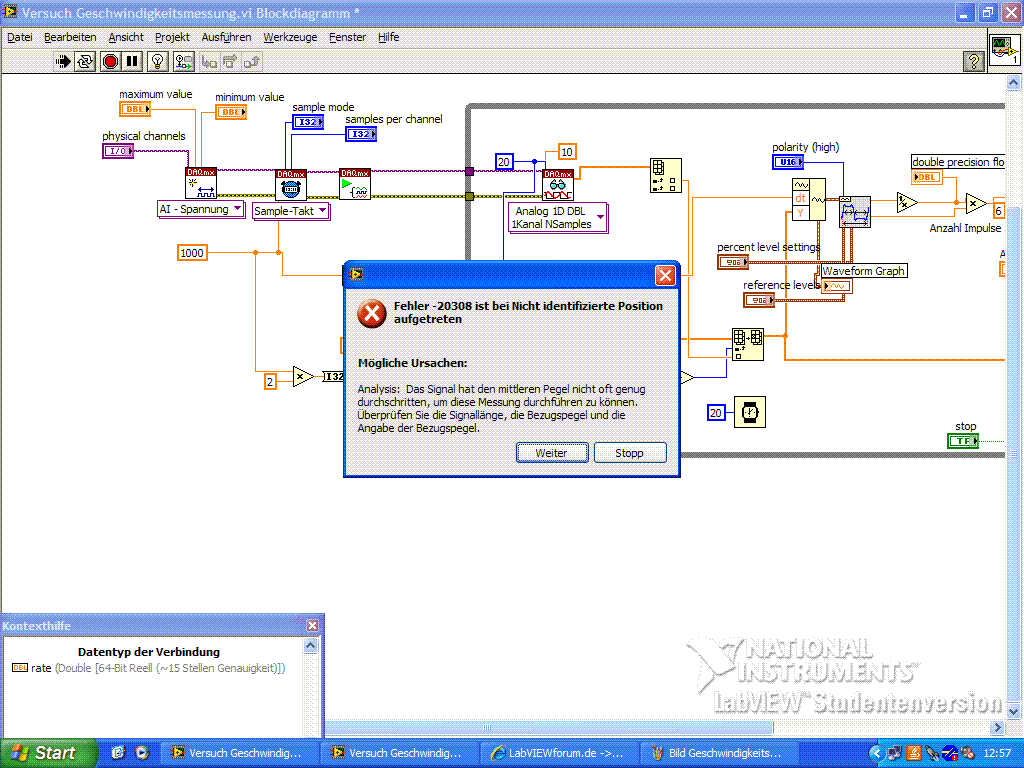Switch to LabVIEWforum.de taskbar window
Image resolution: width=1024 pixels, height=768 pixels.
pyautogui.click(x=558, y=753)
